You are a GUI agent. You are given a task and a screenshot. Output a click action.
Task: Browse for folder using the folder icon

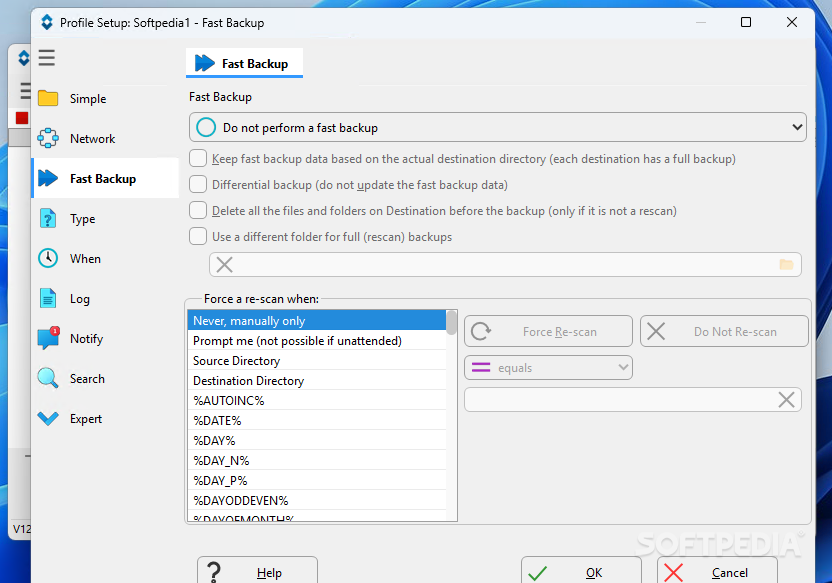[x=786, y=265]
